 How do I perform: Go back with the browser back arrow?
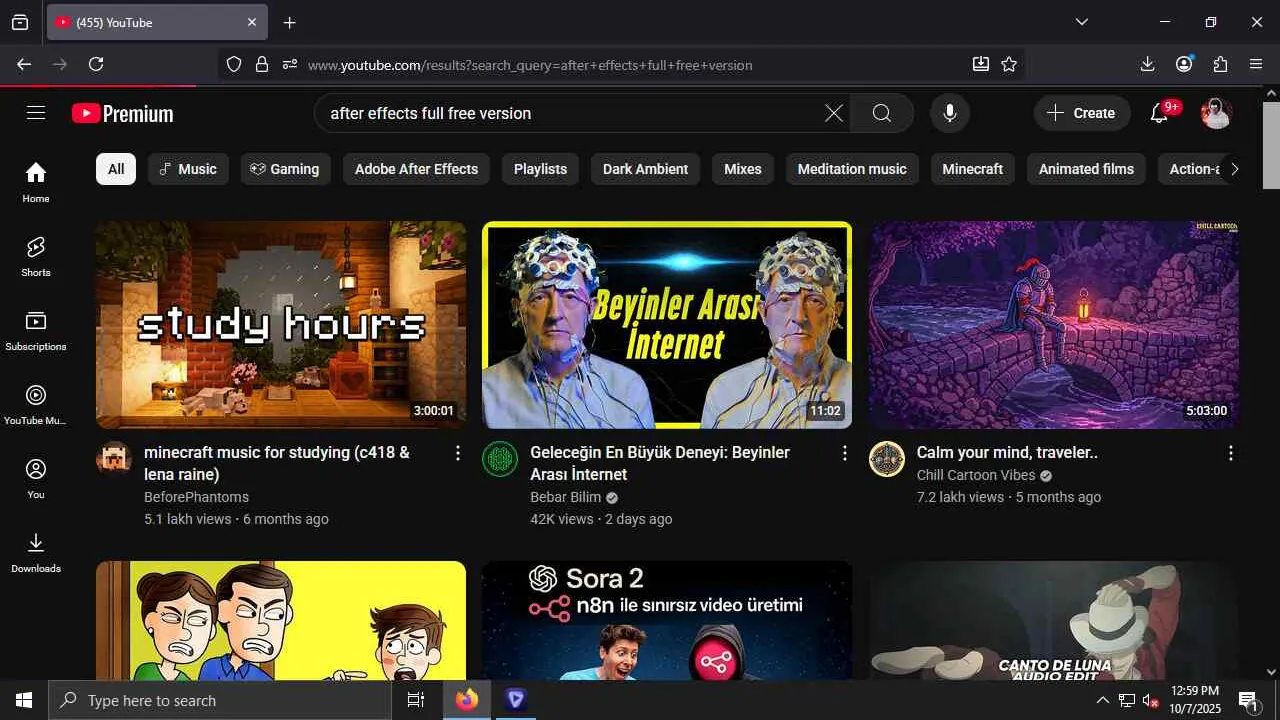coord(24,64)
